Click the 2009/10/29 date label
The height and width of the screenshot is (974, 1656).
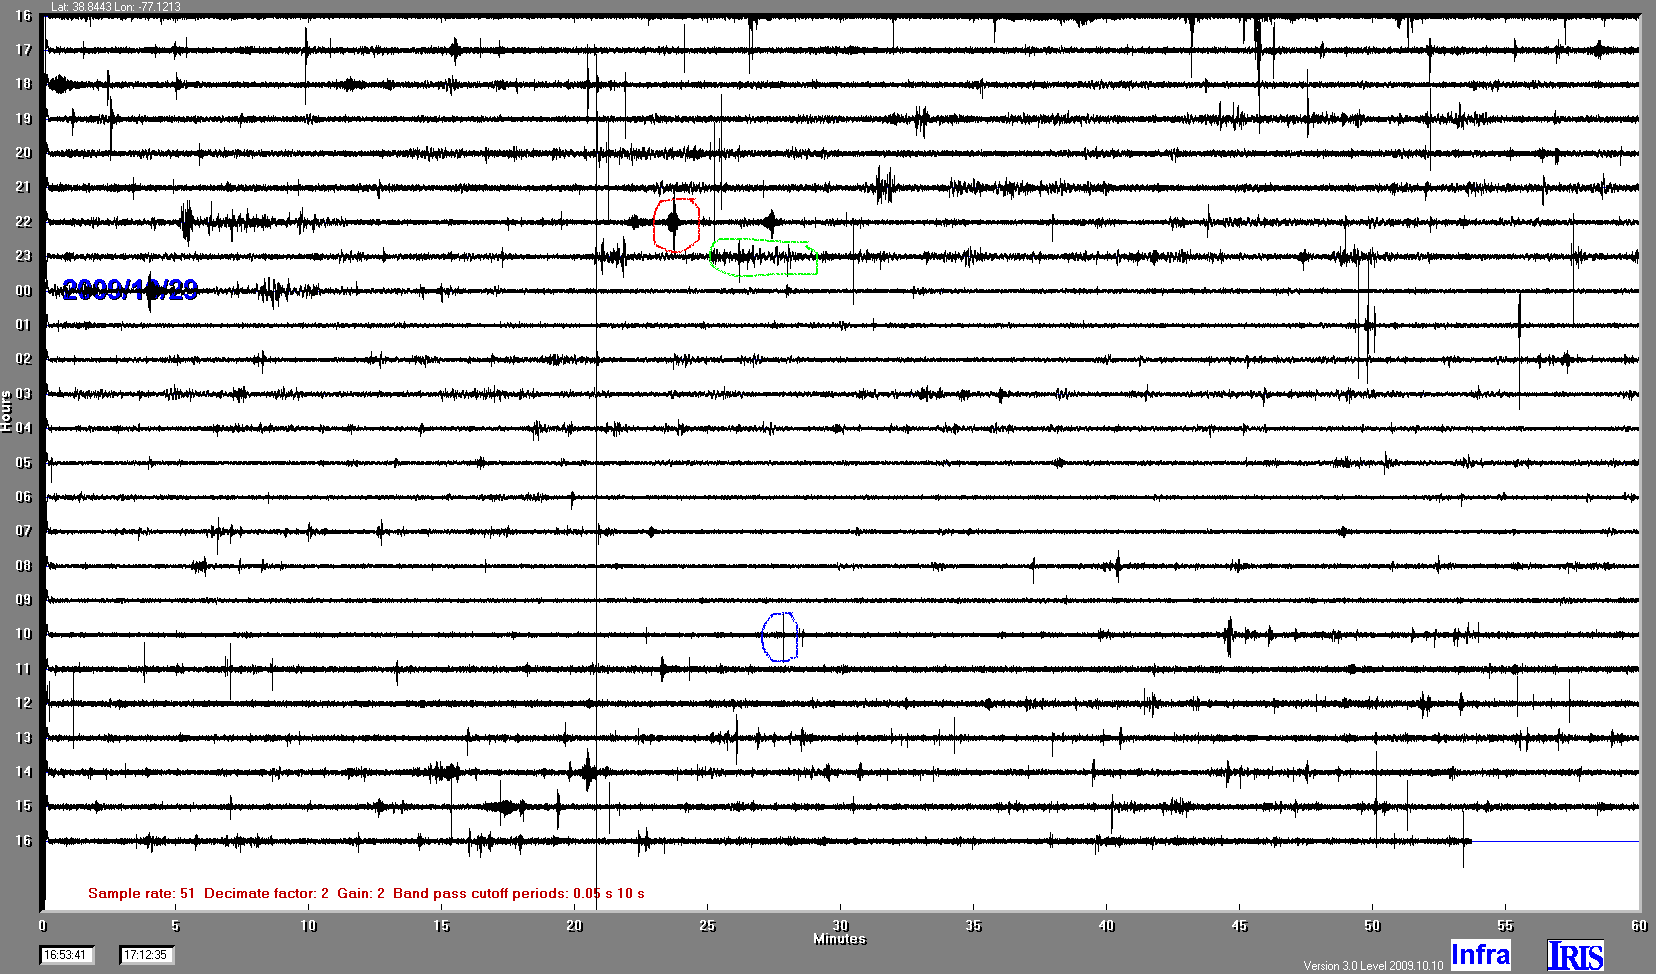[130, 290]
